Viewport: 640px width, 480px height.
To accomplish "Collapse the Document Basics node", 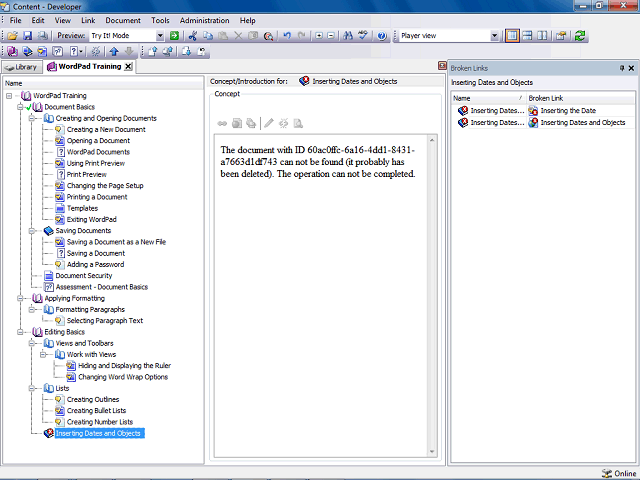I will coord(20,107).
